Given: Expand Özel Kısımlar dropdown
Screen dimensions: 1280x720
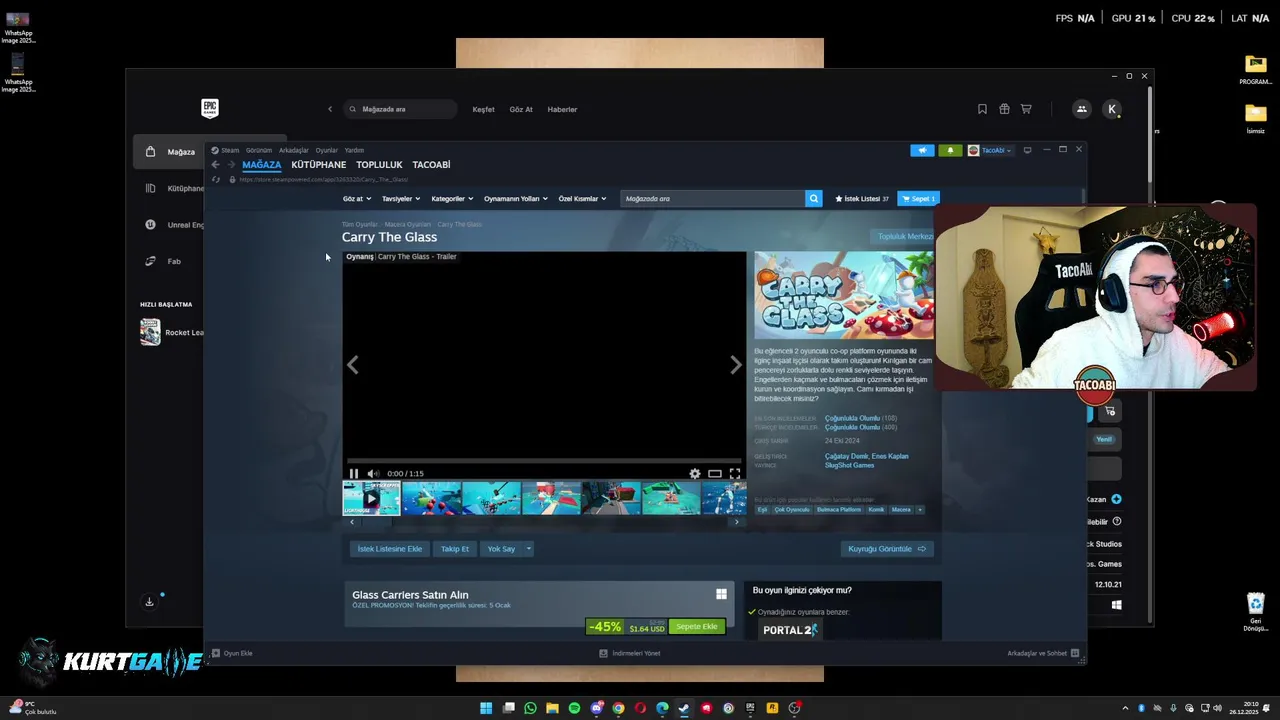Looking at the screenshot, I should (582, 199).
